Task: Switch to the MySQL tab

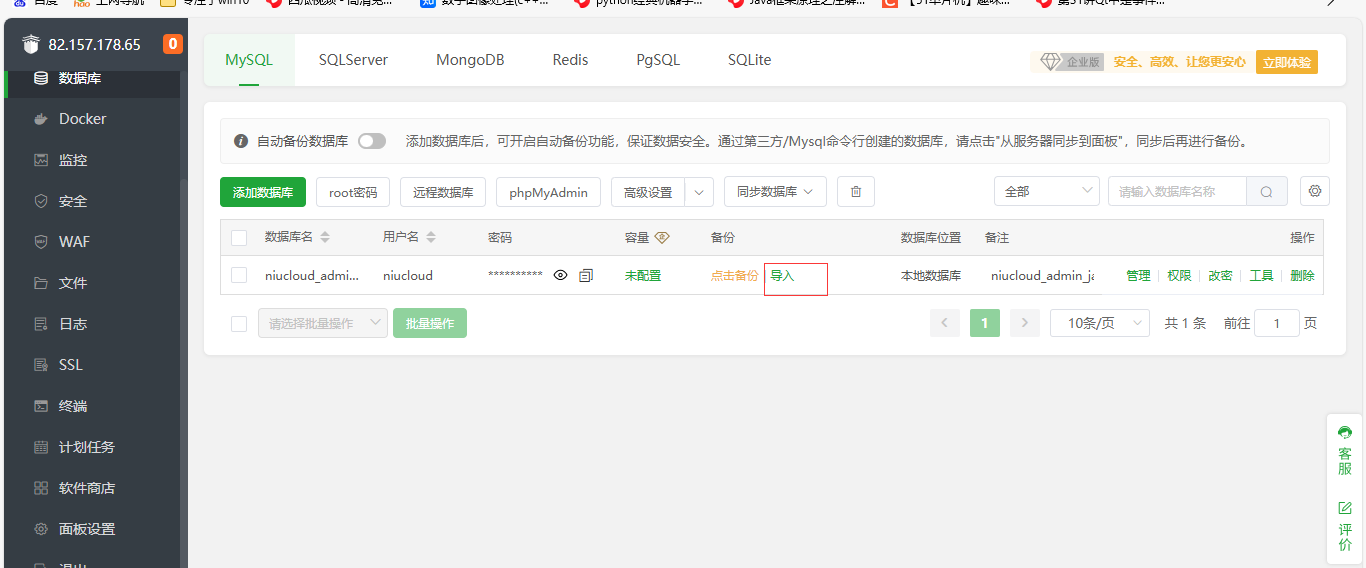Action: pyautogui.click(x=249, y=60)
